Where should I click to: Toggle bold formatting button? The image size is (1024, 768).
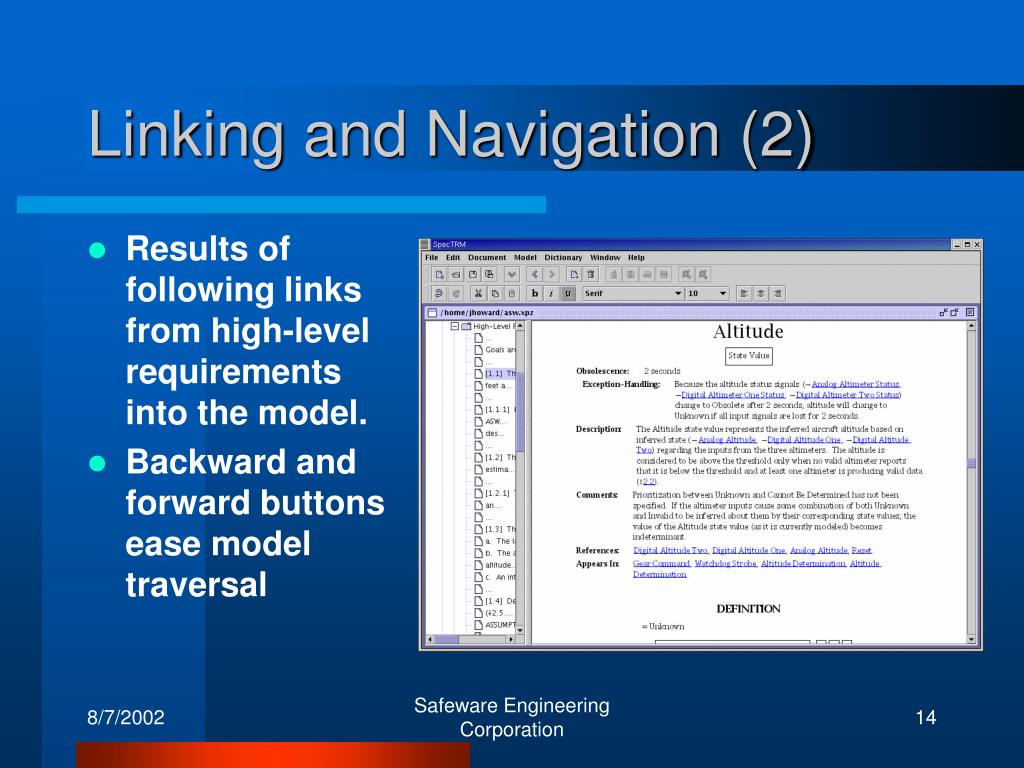tap(535, 294)
